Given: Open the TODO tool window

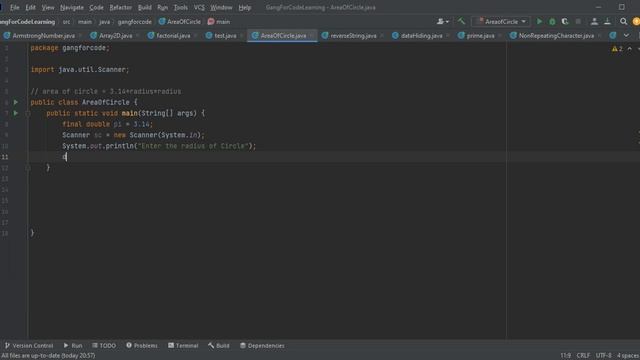Looking at the screenshot, I should pos(104,346).
